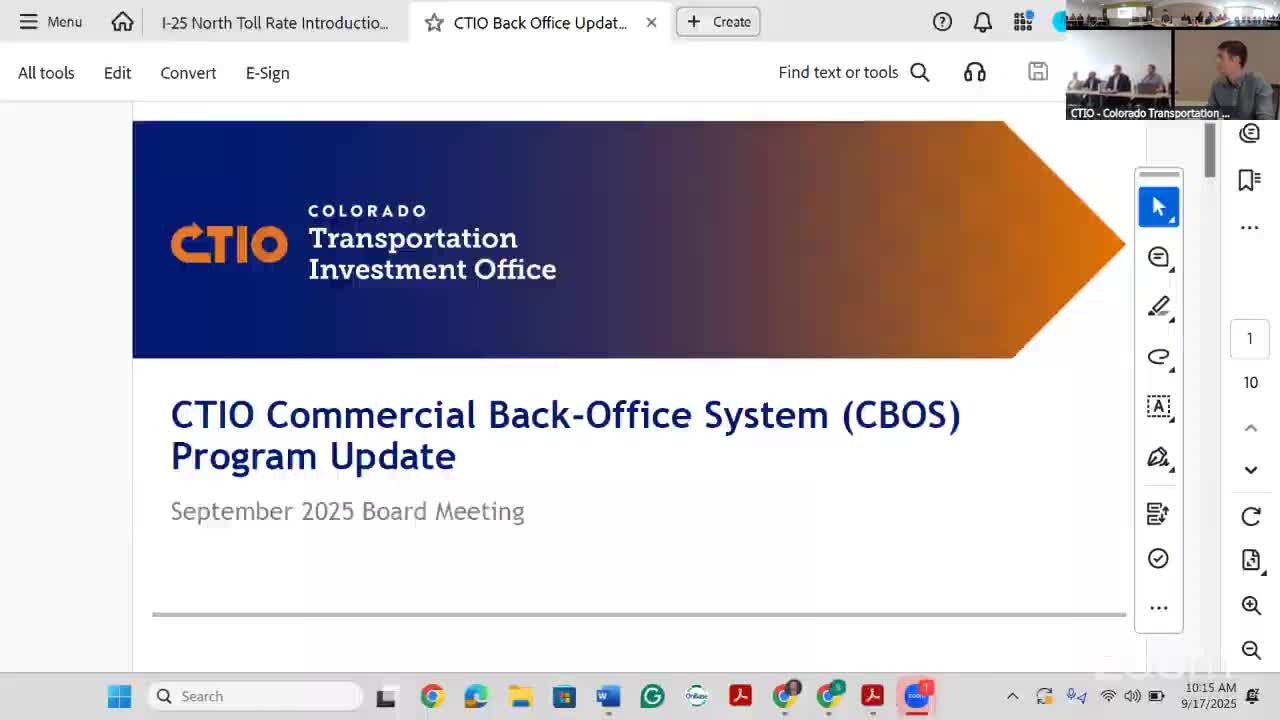Open right rail more options ellipsis
1280x720 pixels.
(1249, 228)
